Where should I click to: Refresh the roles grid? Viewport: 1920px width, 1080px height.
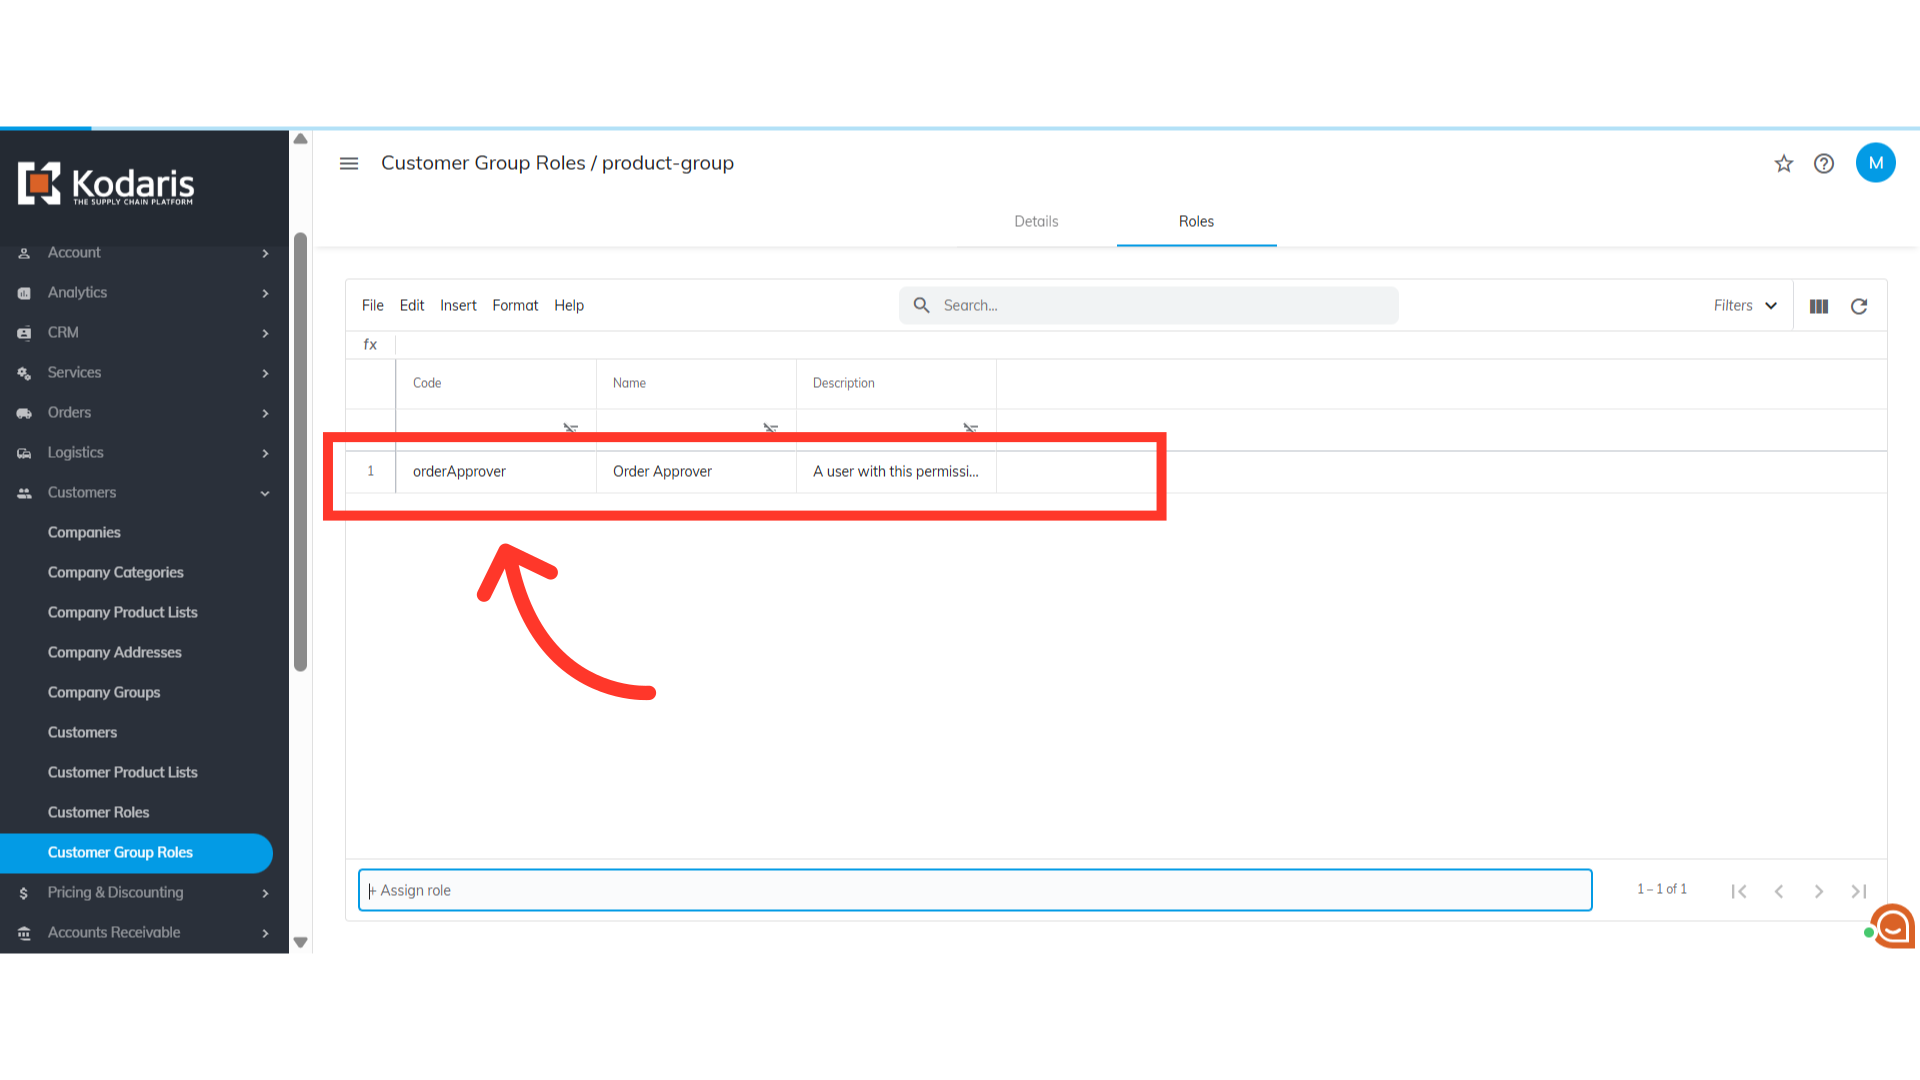pos(1859,306)
